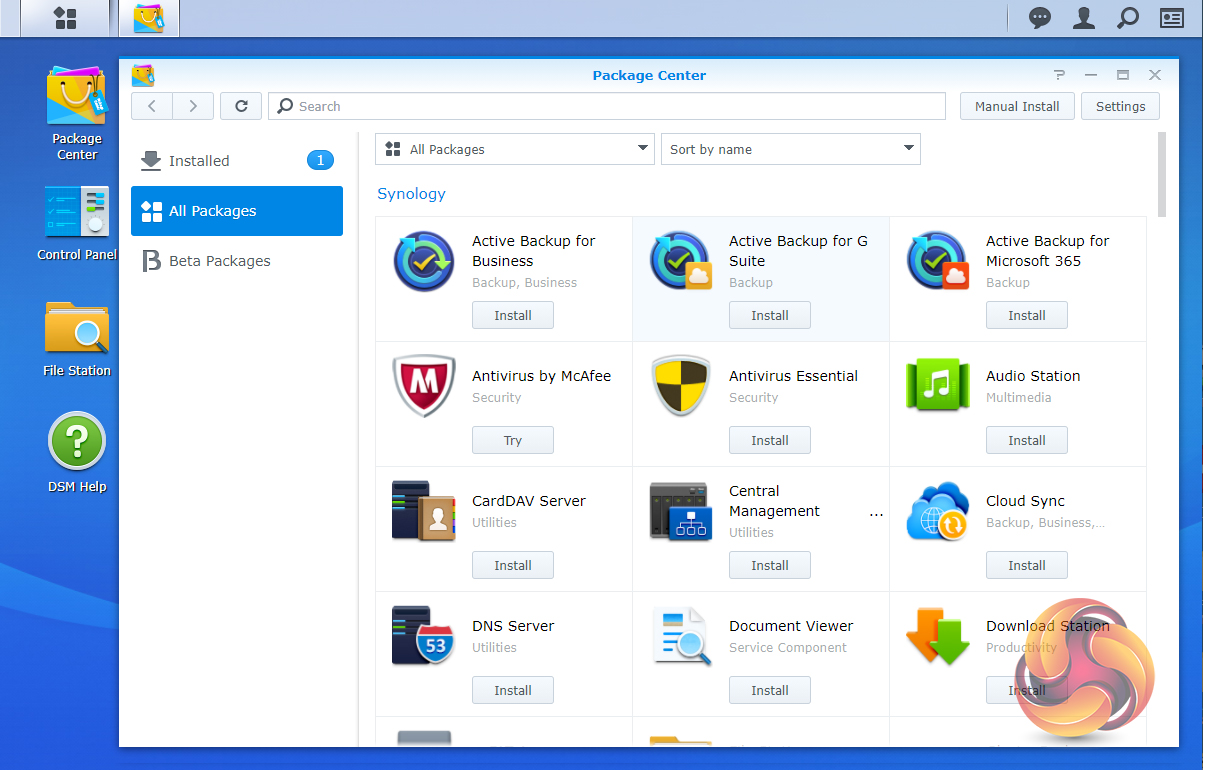Viewport: 1205px width, 770px height.
Task: Open File Station desktop shortcut
Action: click(x=77, y=339)
